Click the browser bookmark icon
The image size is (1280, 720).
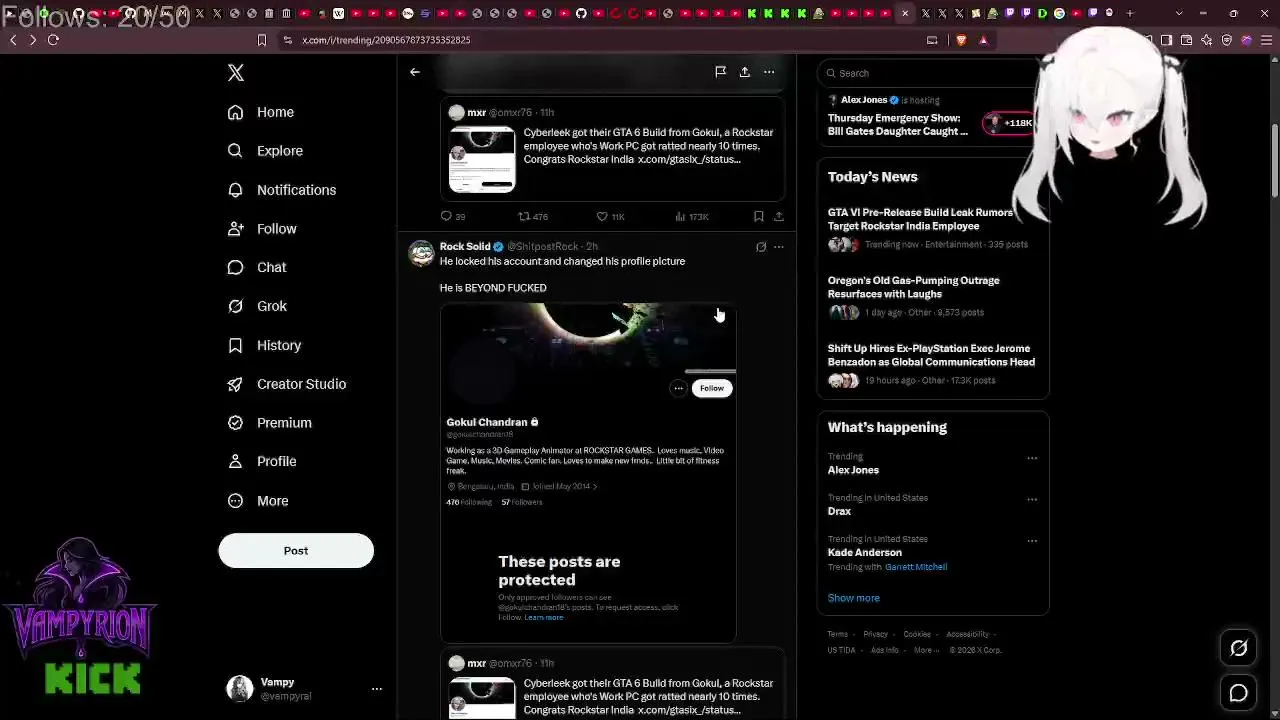pos(262,40)
